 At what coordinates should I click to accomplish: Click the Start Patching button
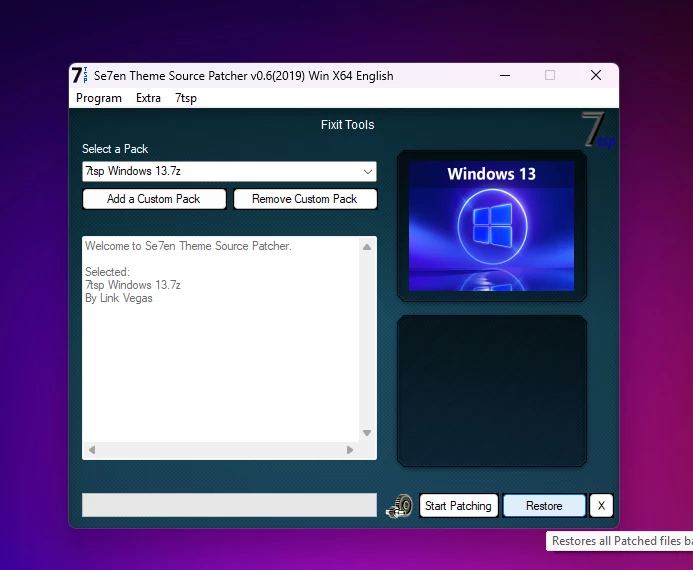pos(458,505)
